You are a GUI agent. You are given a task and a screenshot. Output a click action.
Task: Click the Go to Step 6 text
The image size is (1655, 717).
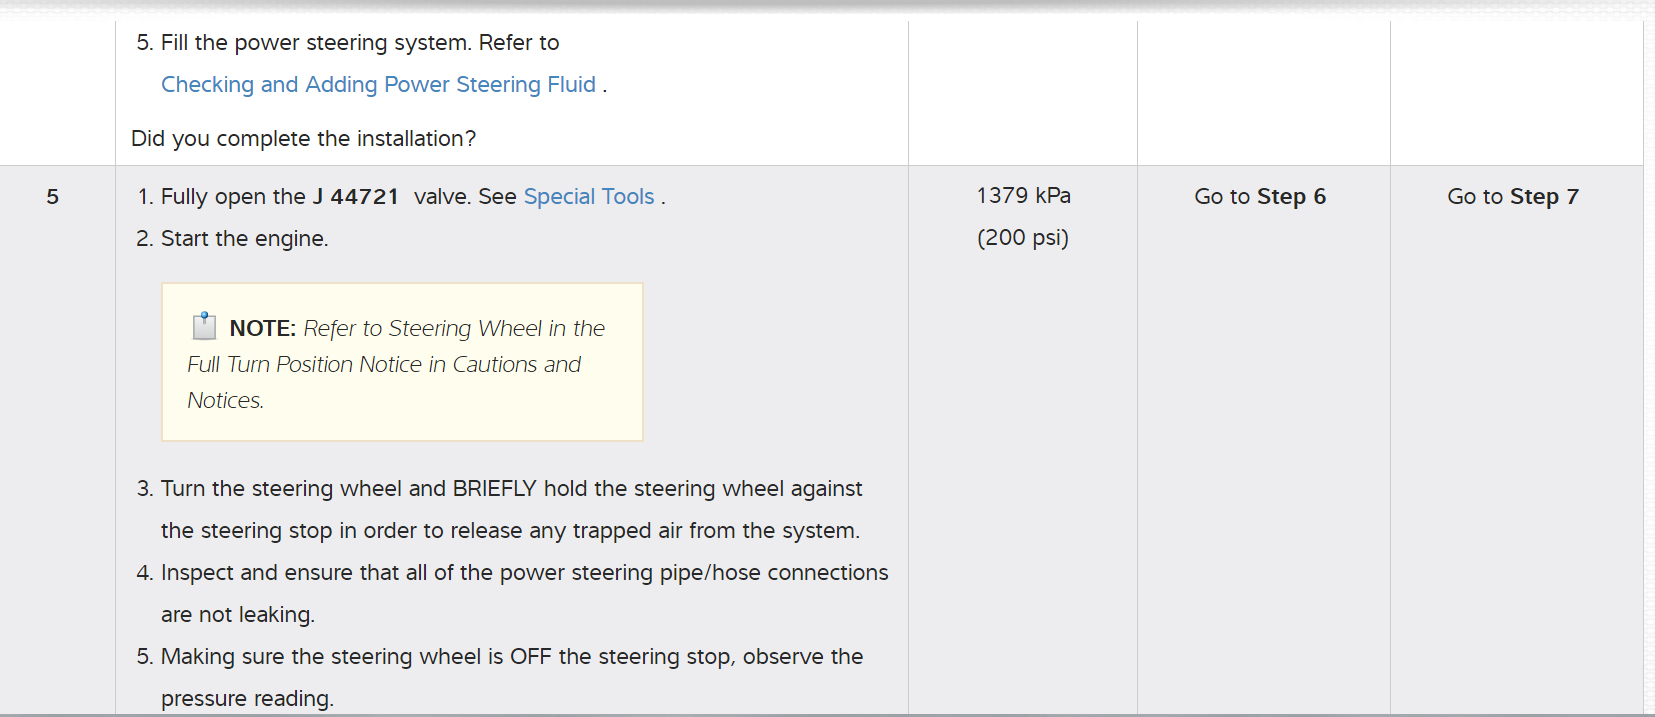(1259, 197)
